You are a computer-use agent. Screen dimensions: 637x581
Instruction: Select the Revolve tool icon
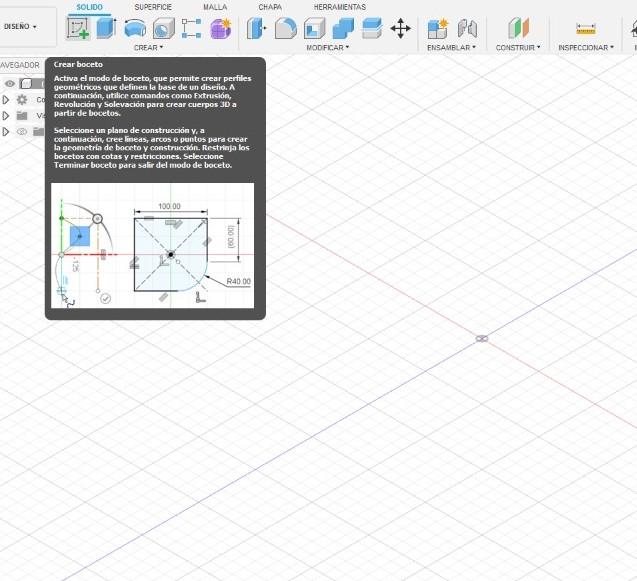(135, 28)
